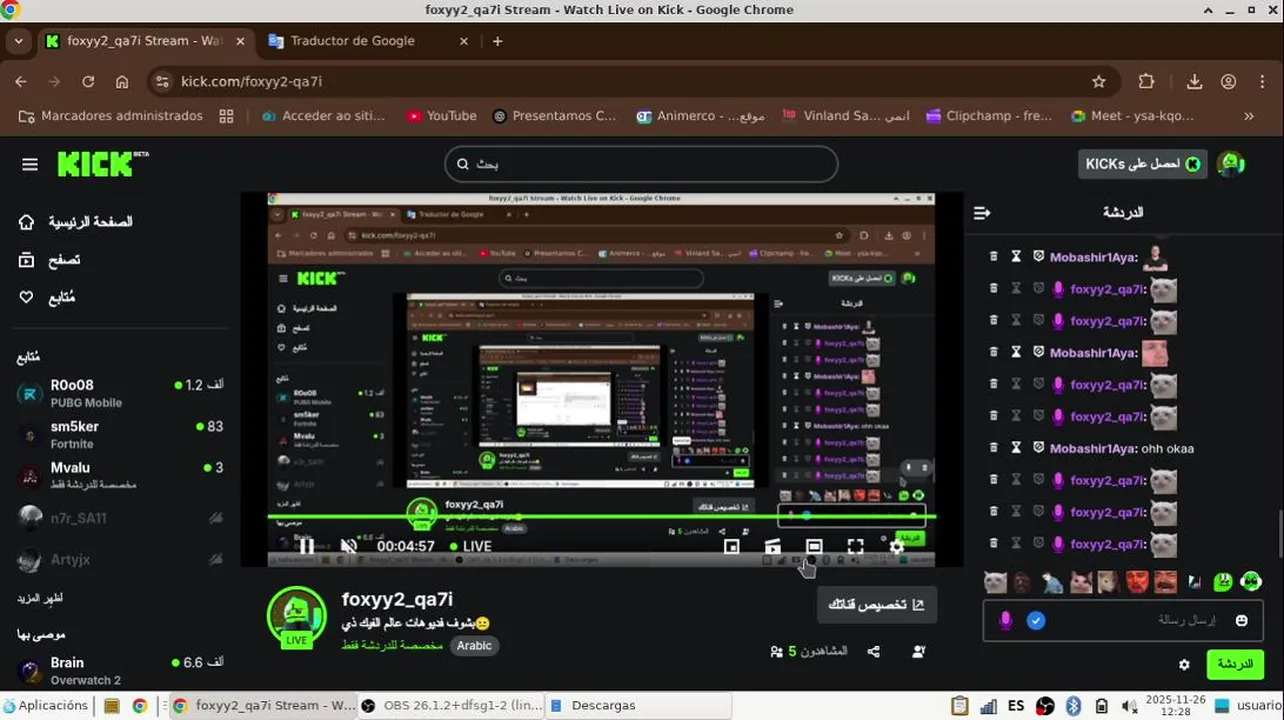Close the Traductor de Google tab
This screenshot has height=720, width=1284.
pyautogui.click(x=463, y=41)
